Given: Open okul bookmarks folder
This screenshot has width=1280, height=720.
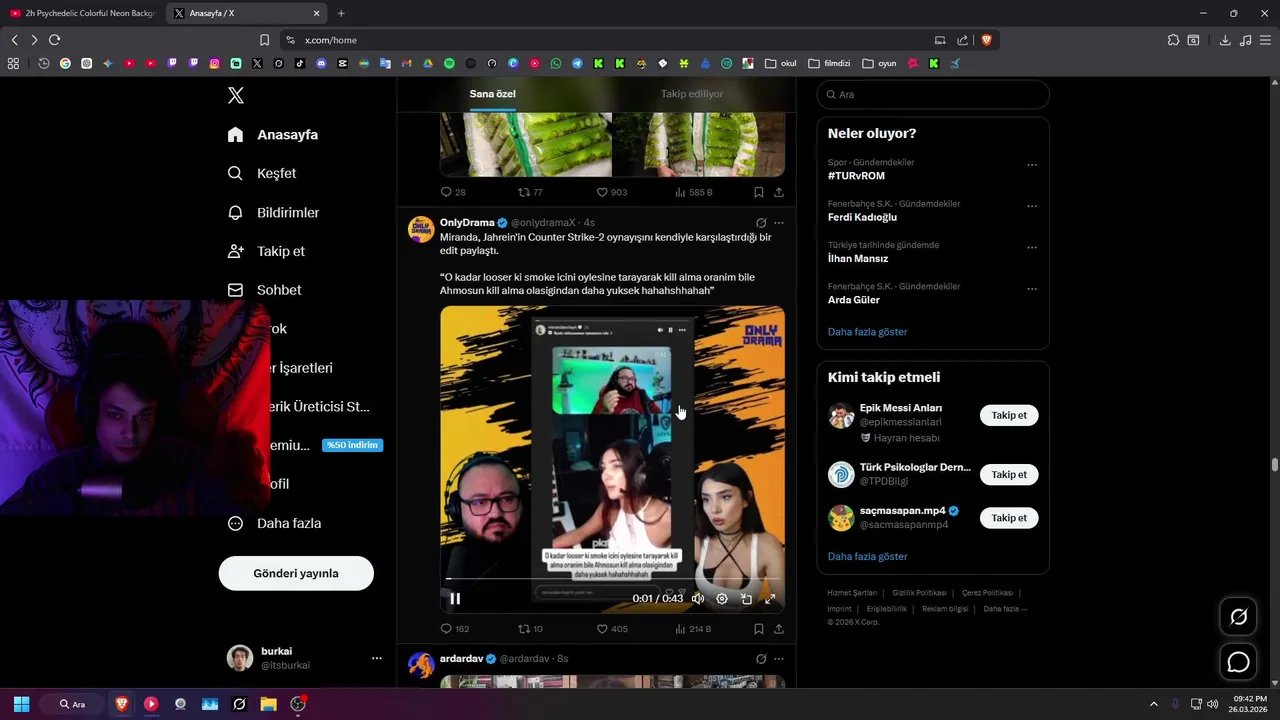Looking at the screenshot, I should point(781,63).
